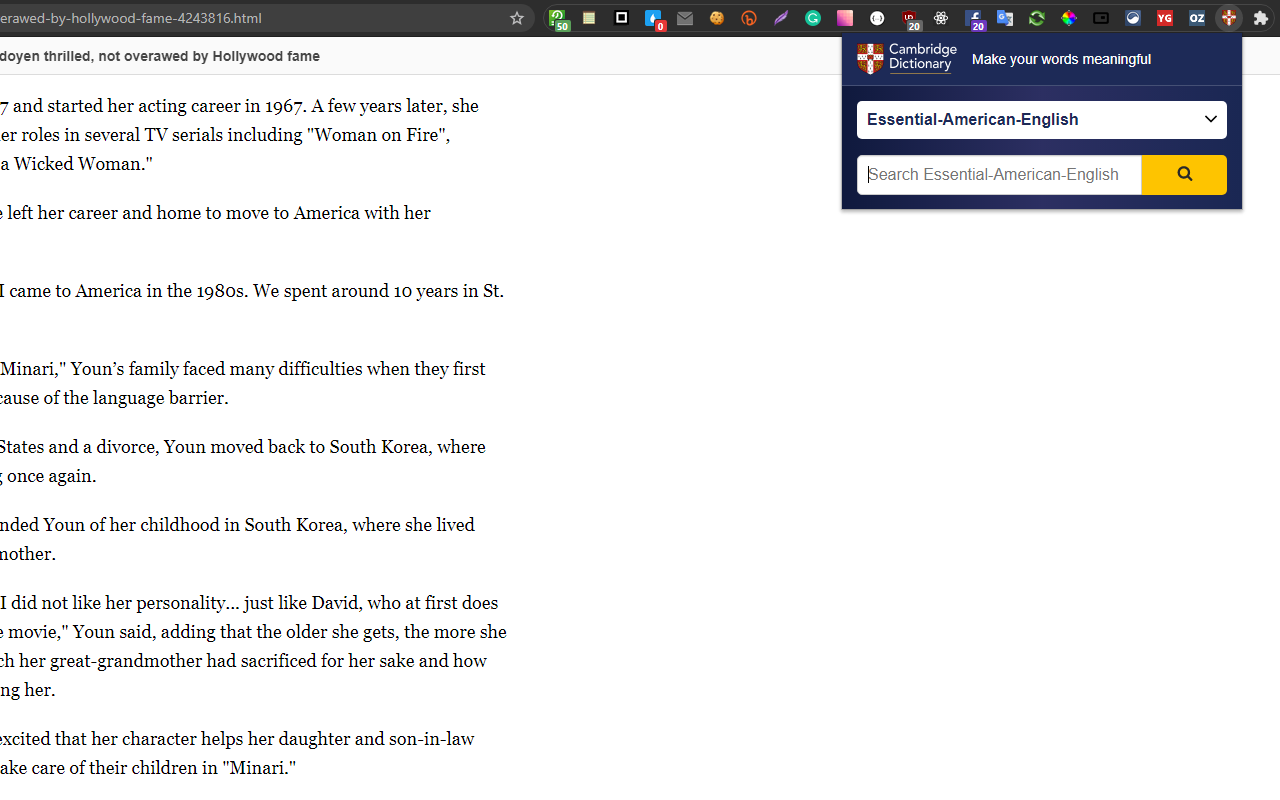Open the purple feather extension icon
The height and width of the screenshot is (800, 1280).
point(781,18)
